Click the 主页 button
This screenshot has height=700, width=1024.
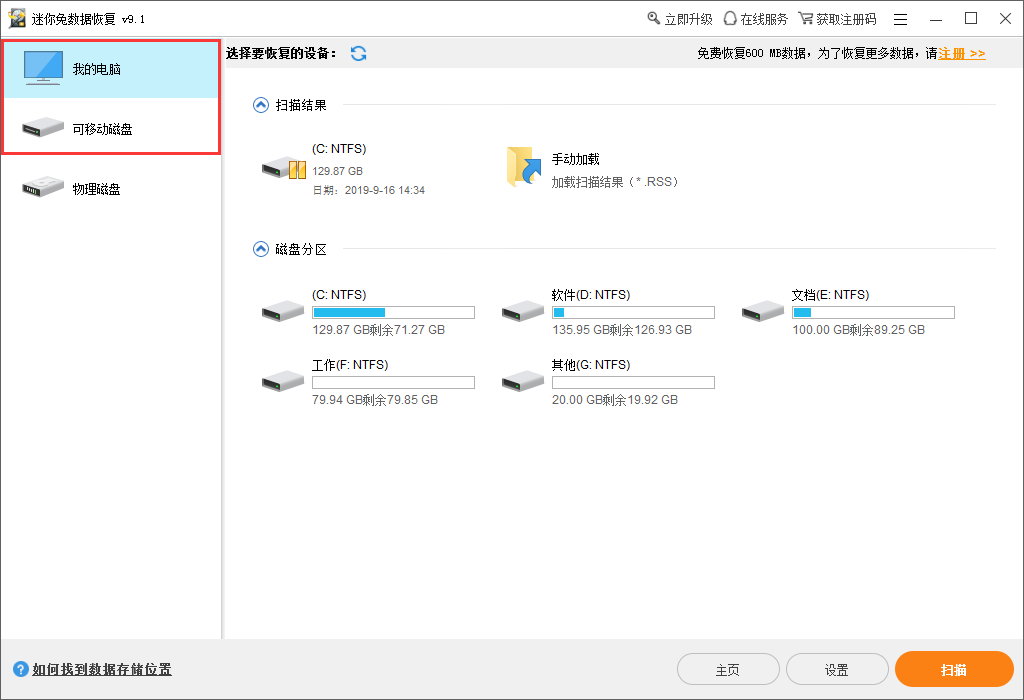[728, 669]
